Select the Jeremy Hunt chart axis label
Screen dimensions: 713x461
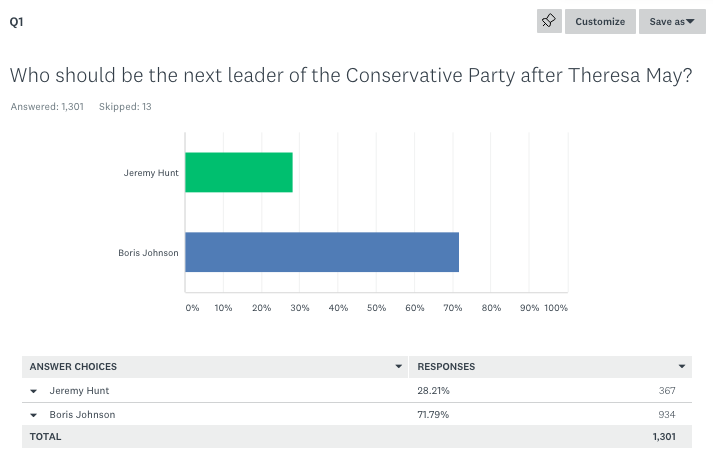tap(151, 172)
